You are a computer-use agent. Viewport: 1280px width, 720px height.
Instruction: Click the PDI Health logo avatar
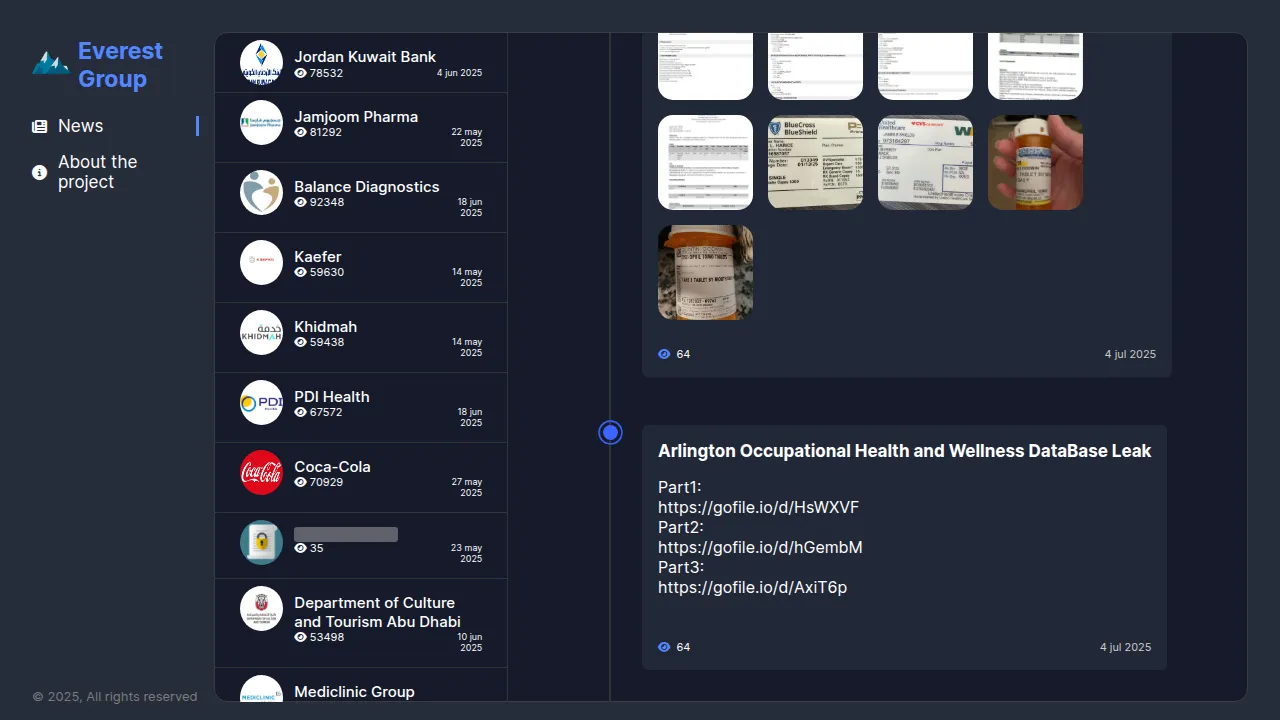point(261,402)
